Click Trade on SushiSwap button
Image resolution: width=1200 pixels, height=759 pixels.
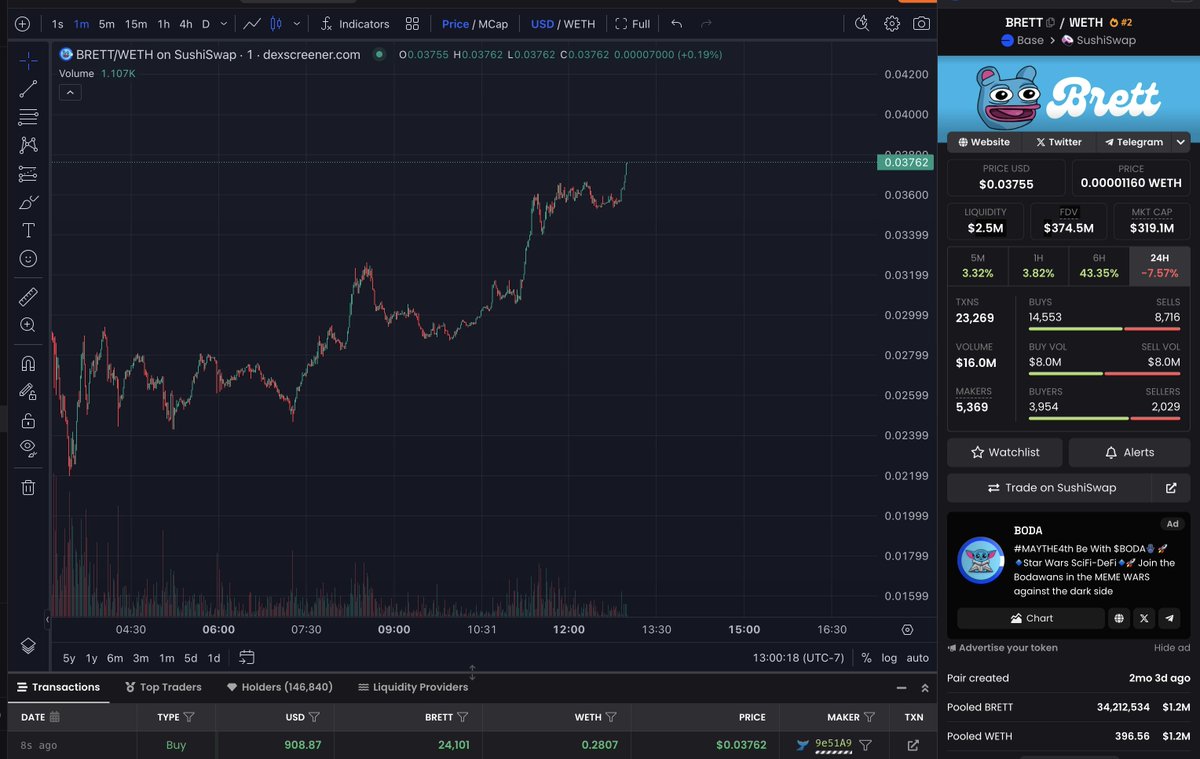click(x=1051, y=488)
